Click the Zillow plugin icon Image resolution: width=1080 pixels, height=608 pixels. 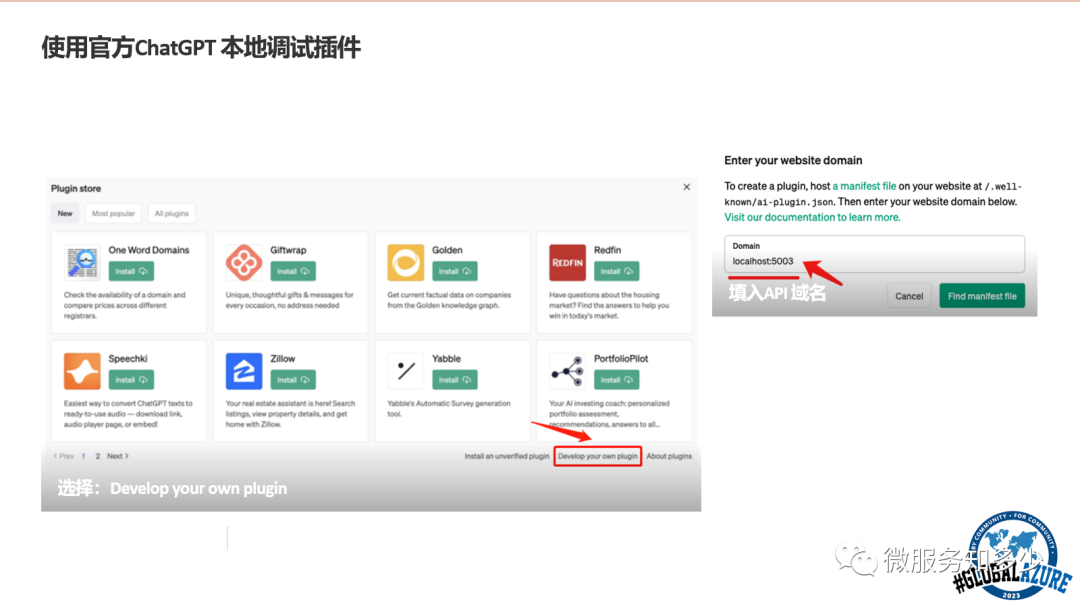(x=244, y=371)
